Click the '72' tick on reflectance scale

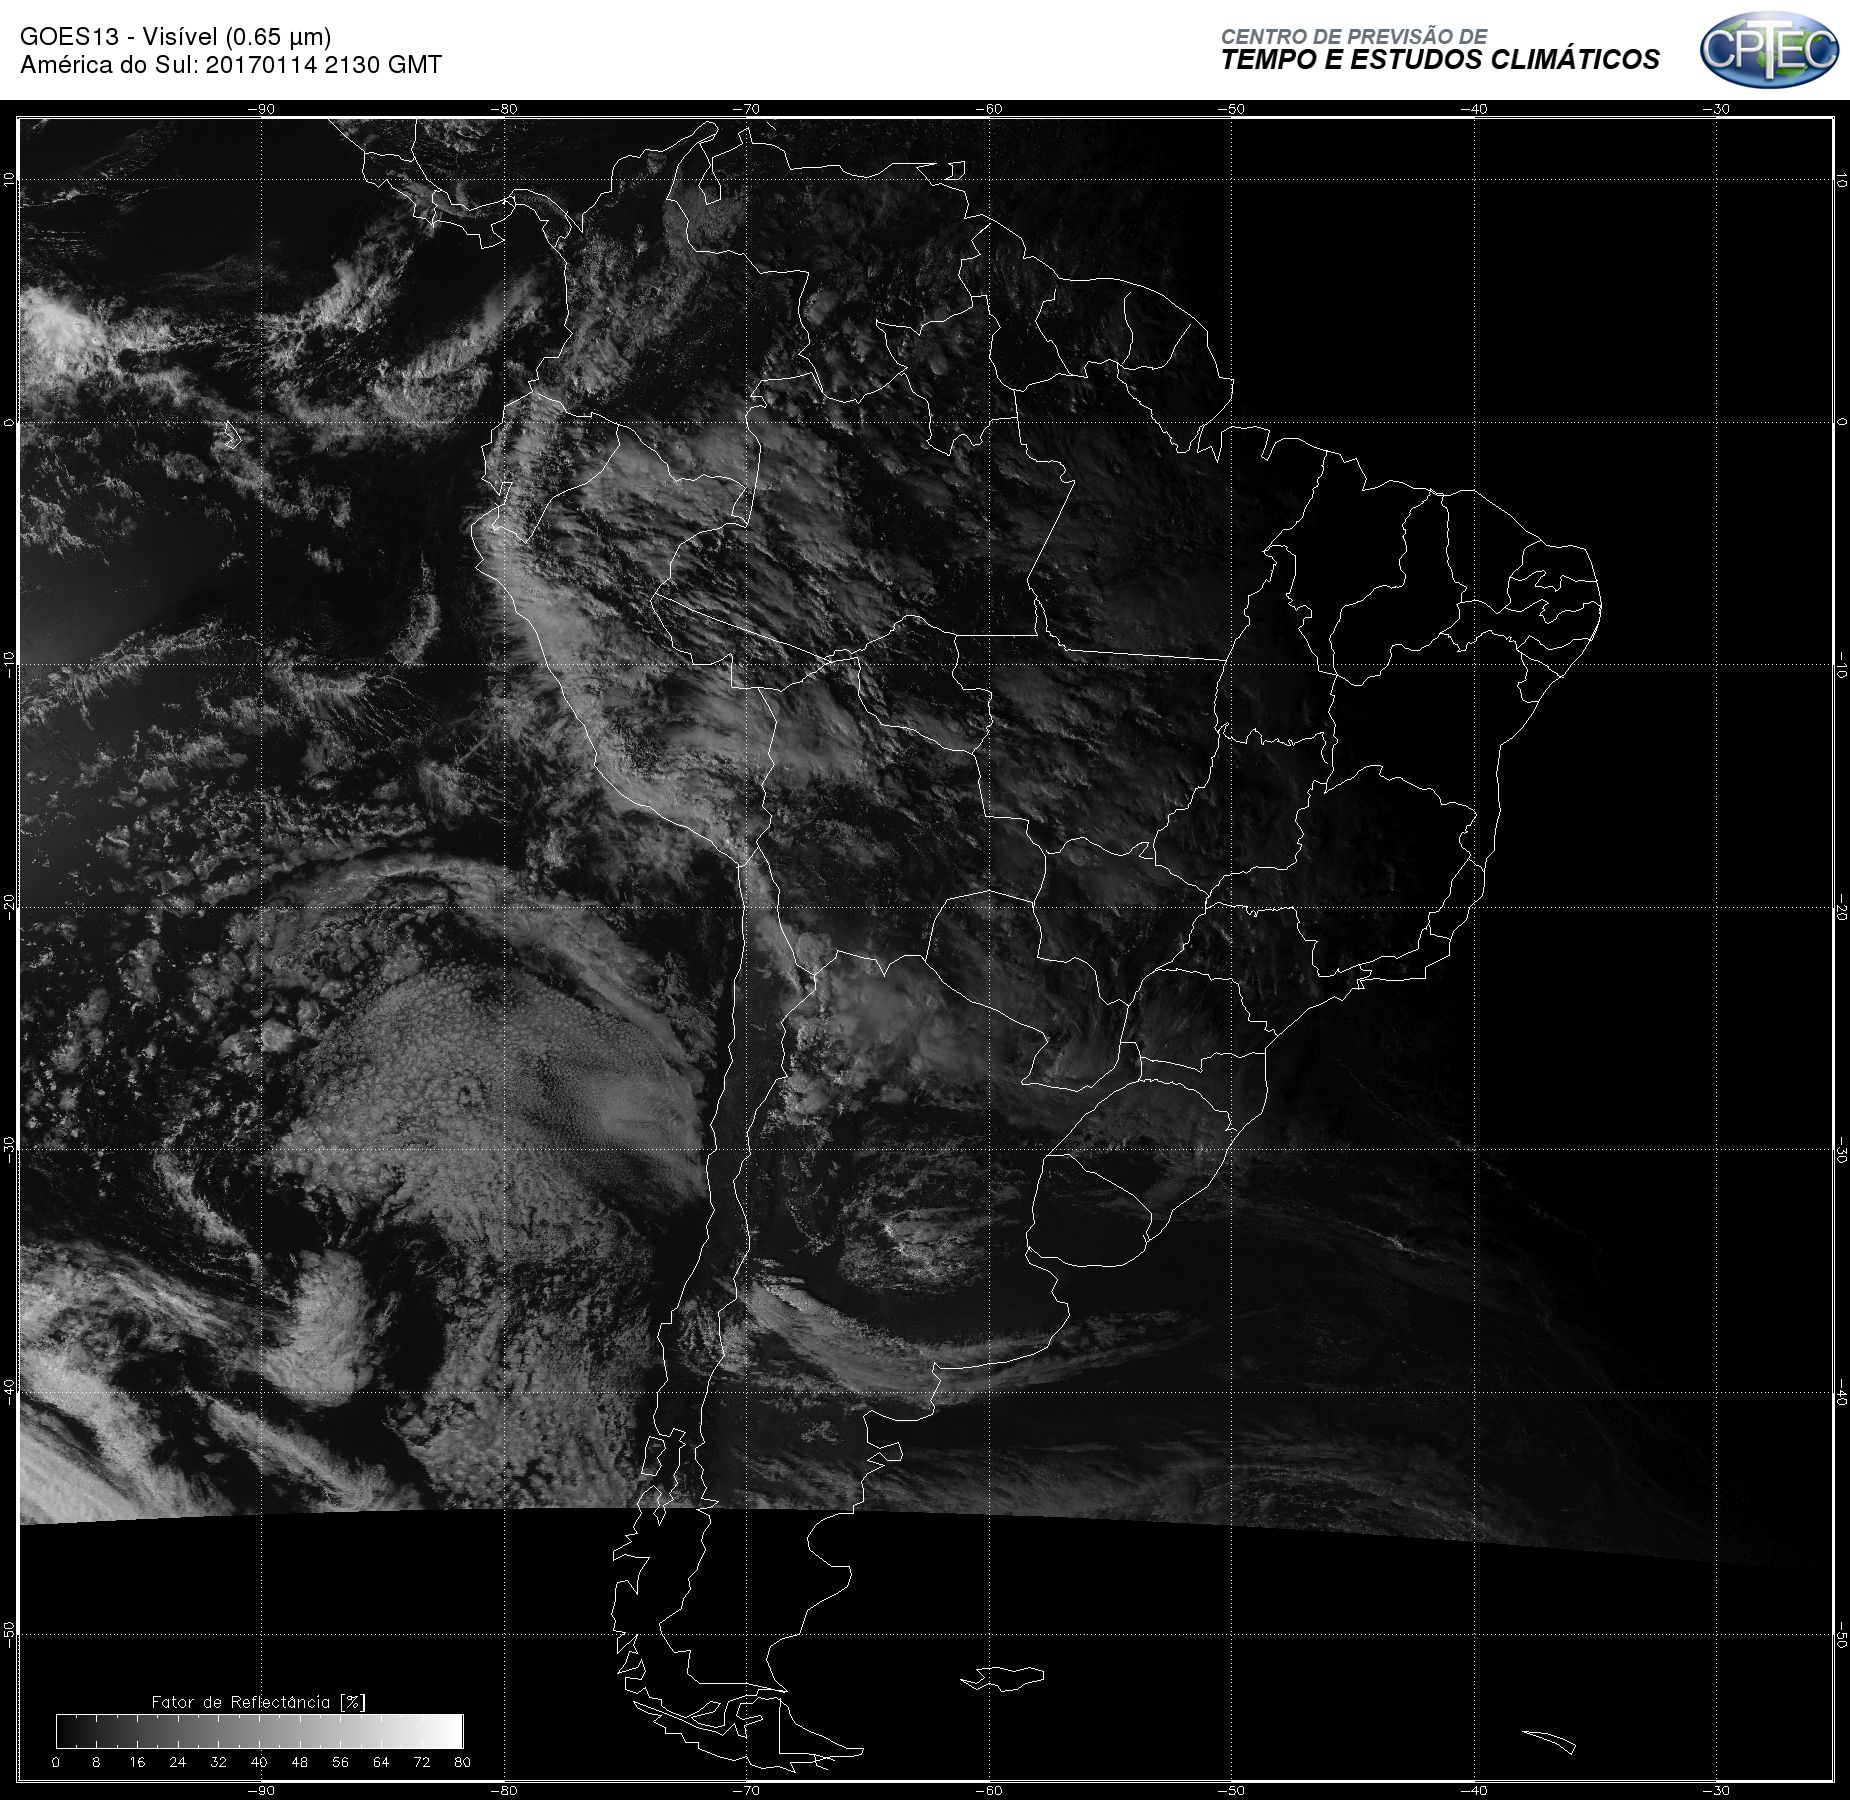pyautogui.click(x=422, y=1762)
